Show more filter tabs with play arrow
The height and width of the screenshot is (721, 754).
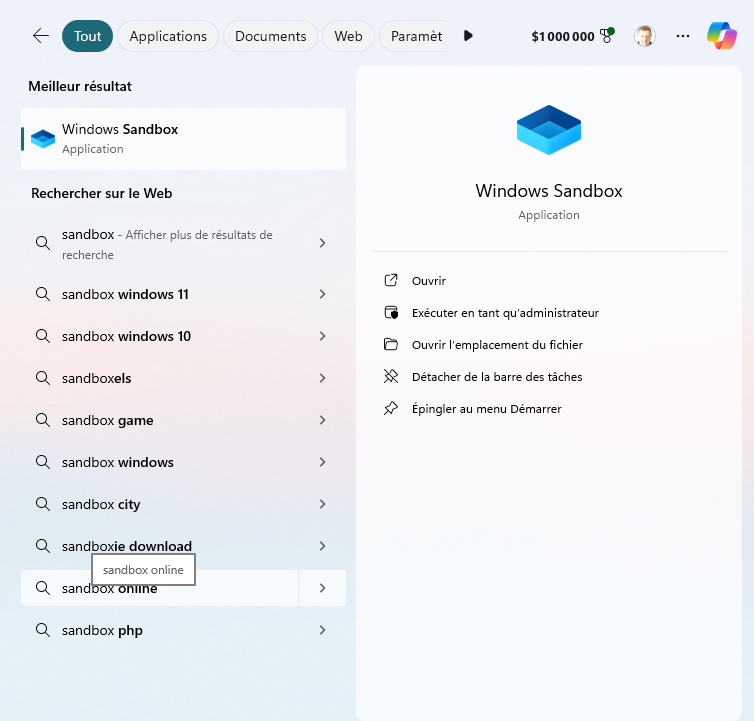(x=468, y=36)
